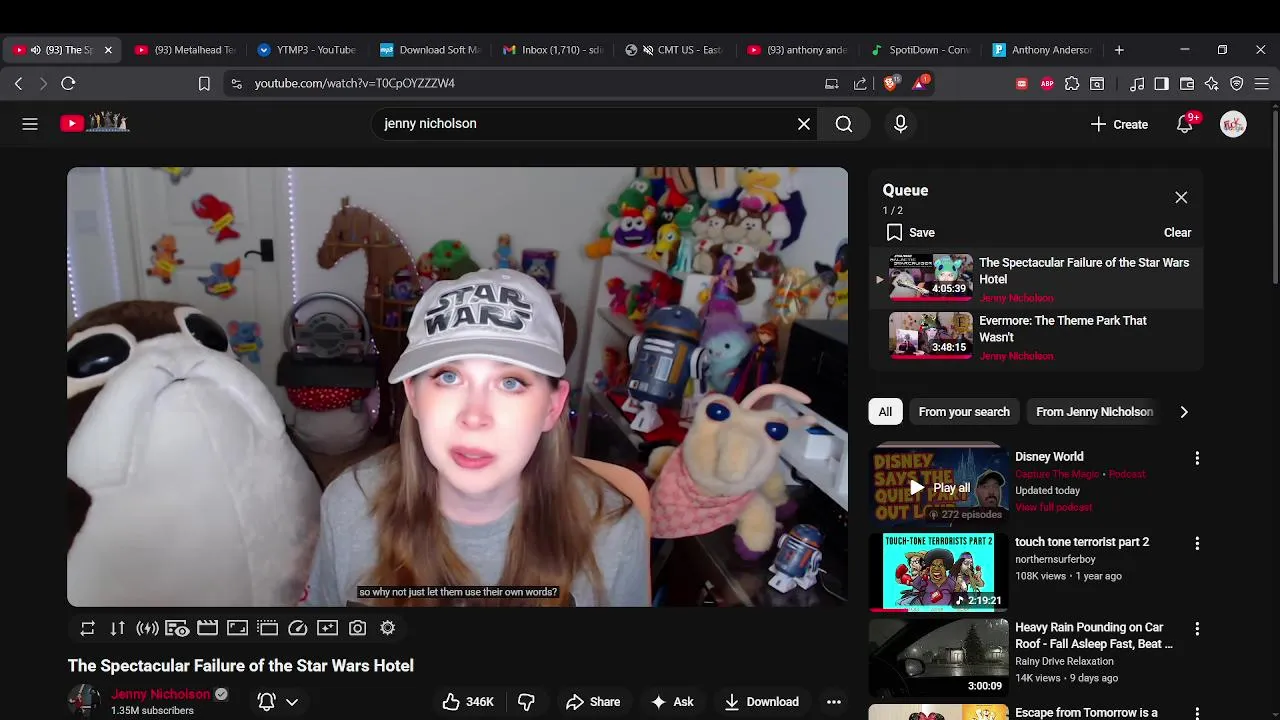Screen dimensions: 1280x720
Task: Open the notifications bell in header
Action: tap(1185, 124)
